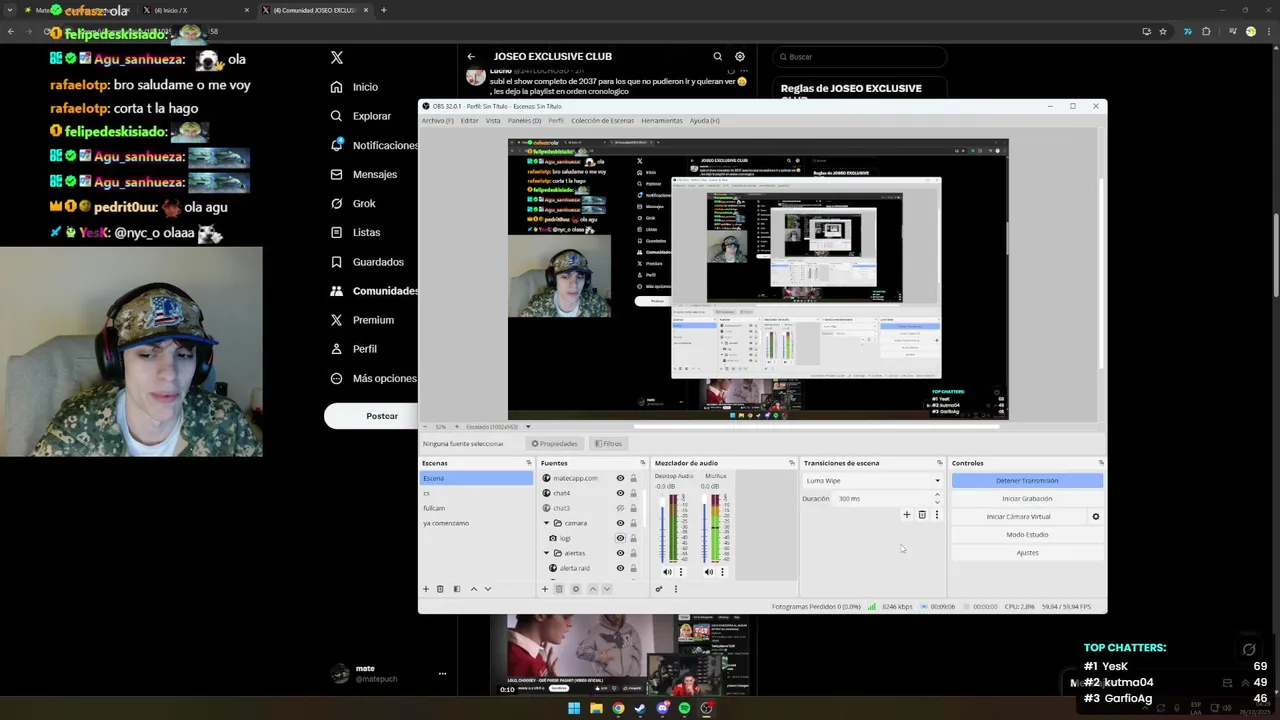Show the hidden chat3 source

(x=620, y=508)
